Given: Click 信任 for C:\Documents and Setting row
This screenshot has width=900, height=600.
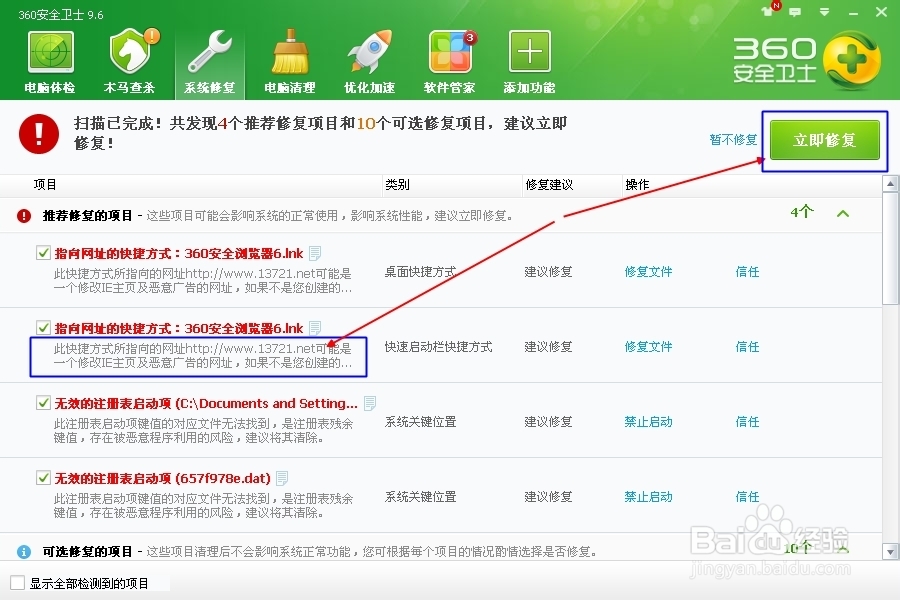Looking at the screenshot, I should [x=747, y=422].
